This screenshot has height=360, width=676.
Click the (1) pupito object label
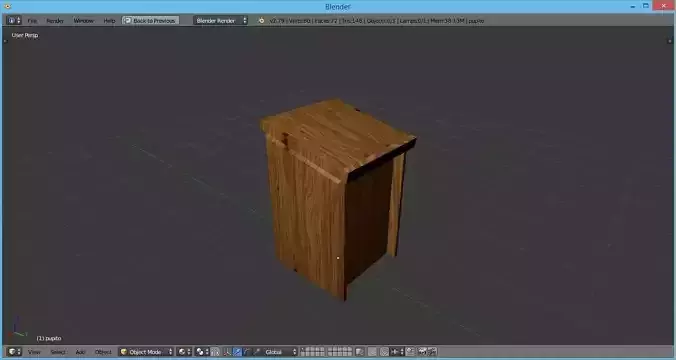[x=49, y=338]
